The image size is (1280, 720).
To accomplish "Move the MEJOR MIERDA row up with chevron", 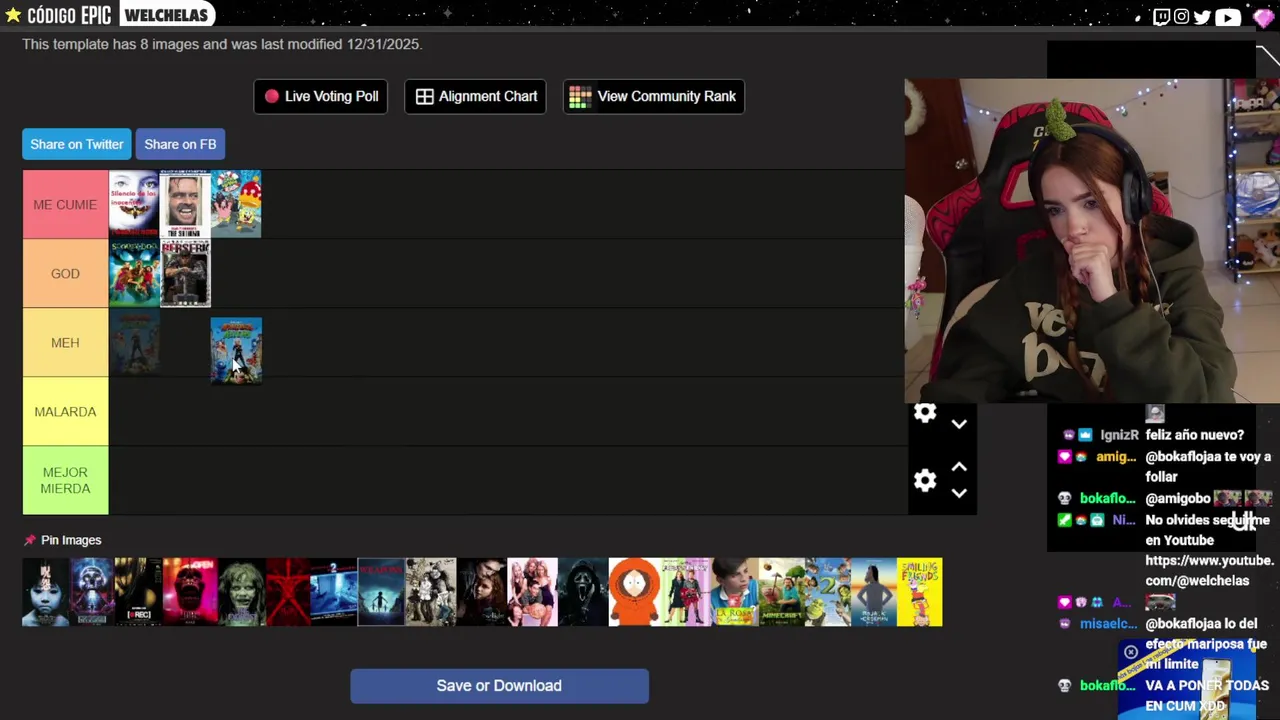I will [959, 467].
